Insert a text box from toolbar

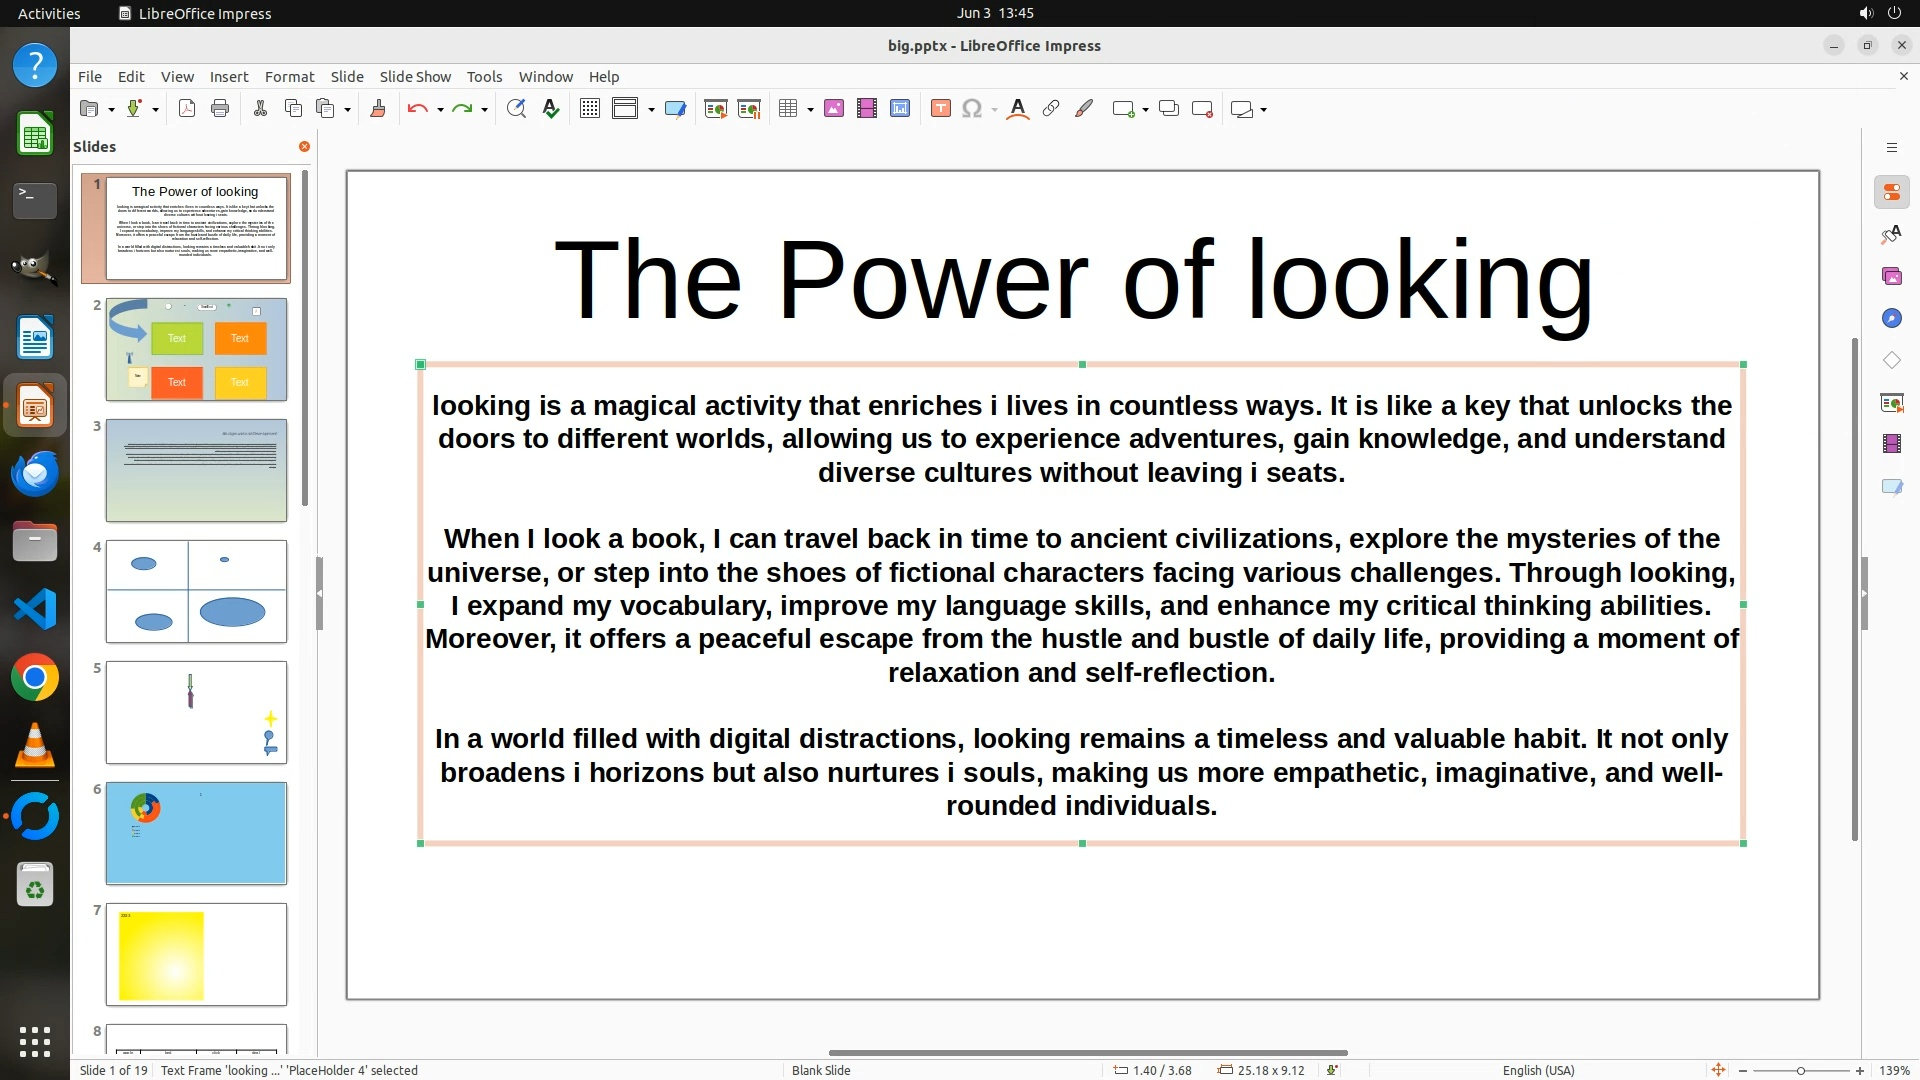point(940,109)
